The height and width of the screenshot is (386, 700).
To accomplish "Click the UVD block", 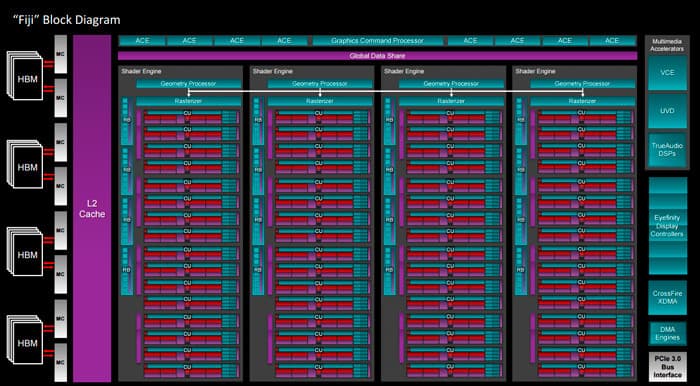I will 668,111.
